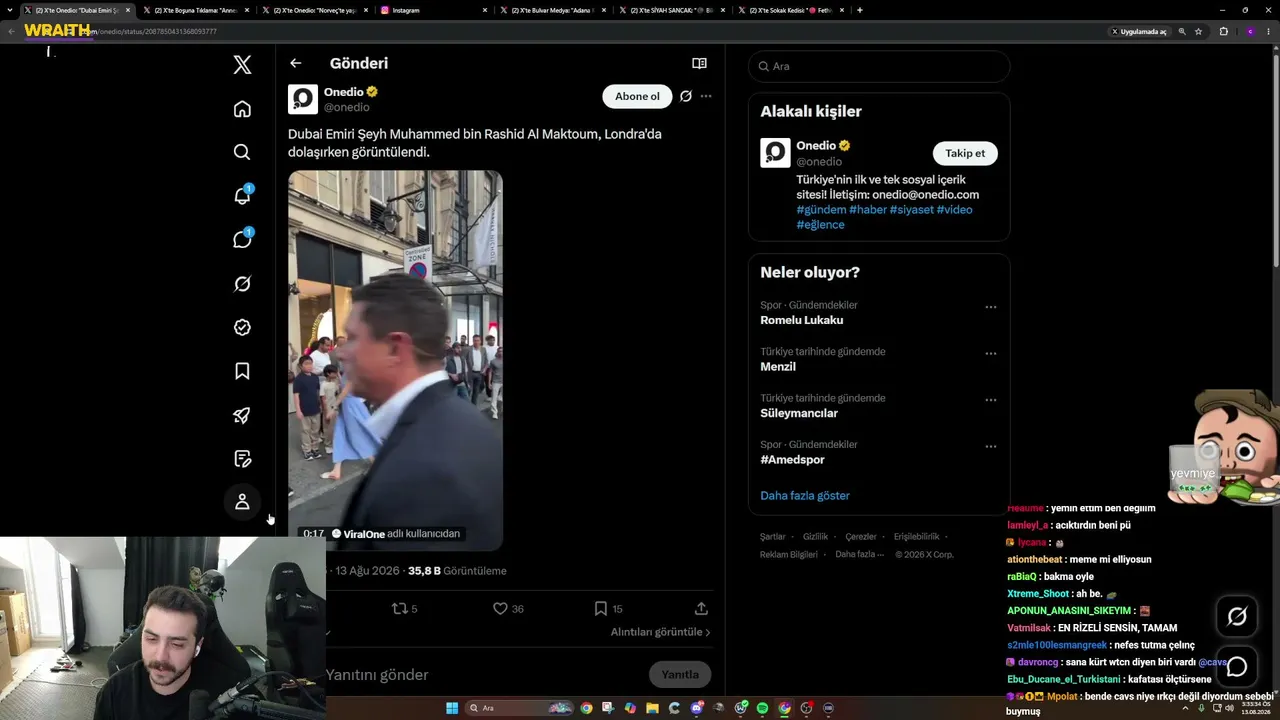Open Gizlilik footer link
1280x720 pixels.
pyautogui.click(x=815, y=537)
